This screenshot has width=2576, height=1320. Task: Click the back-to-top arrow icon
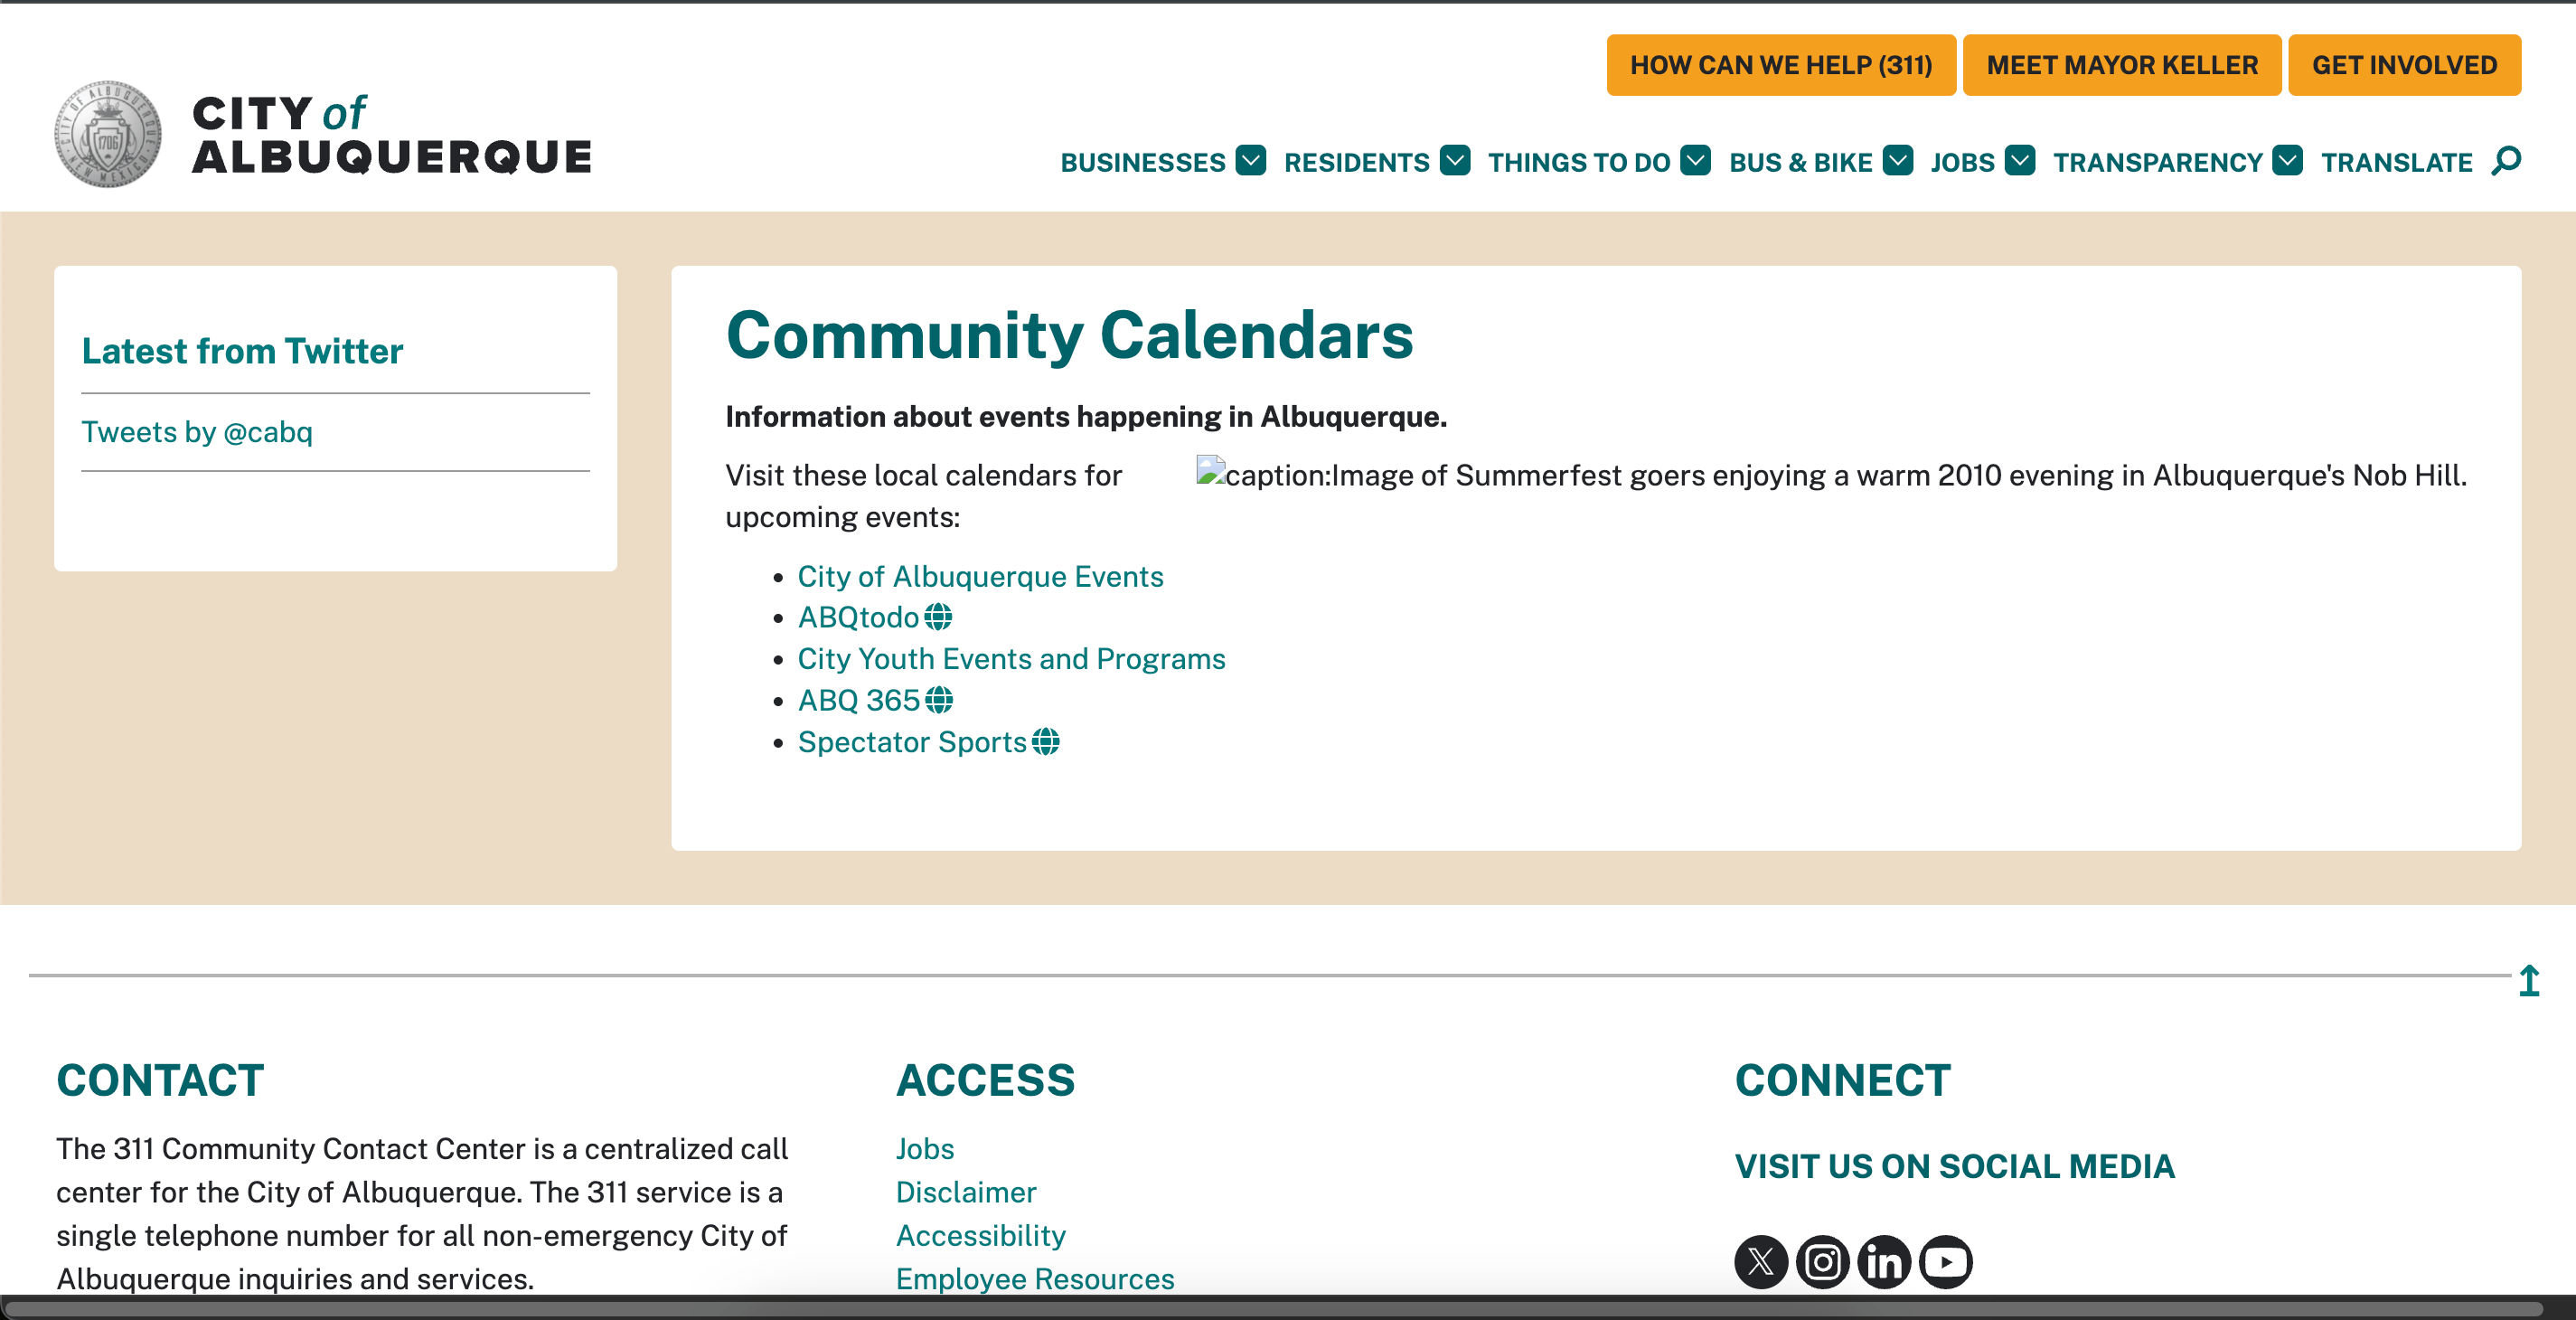pos(2529,980)
